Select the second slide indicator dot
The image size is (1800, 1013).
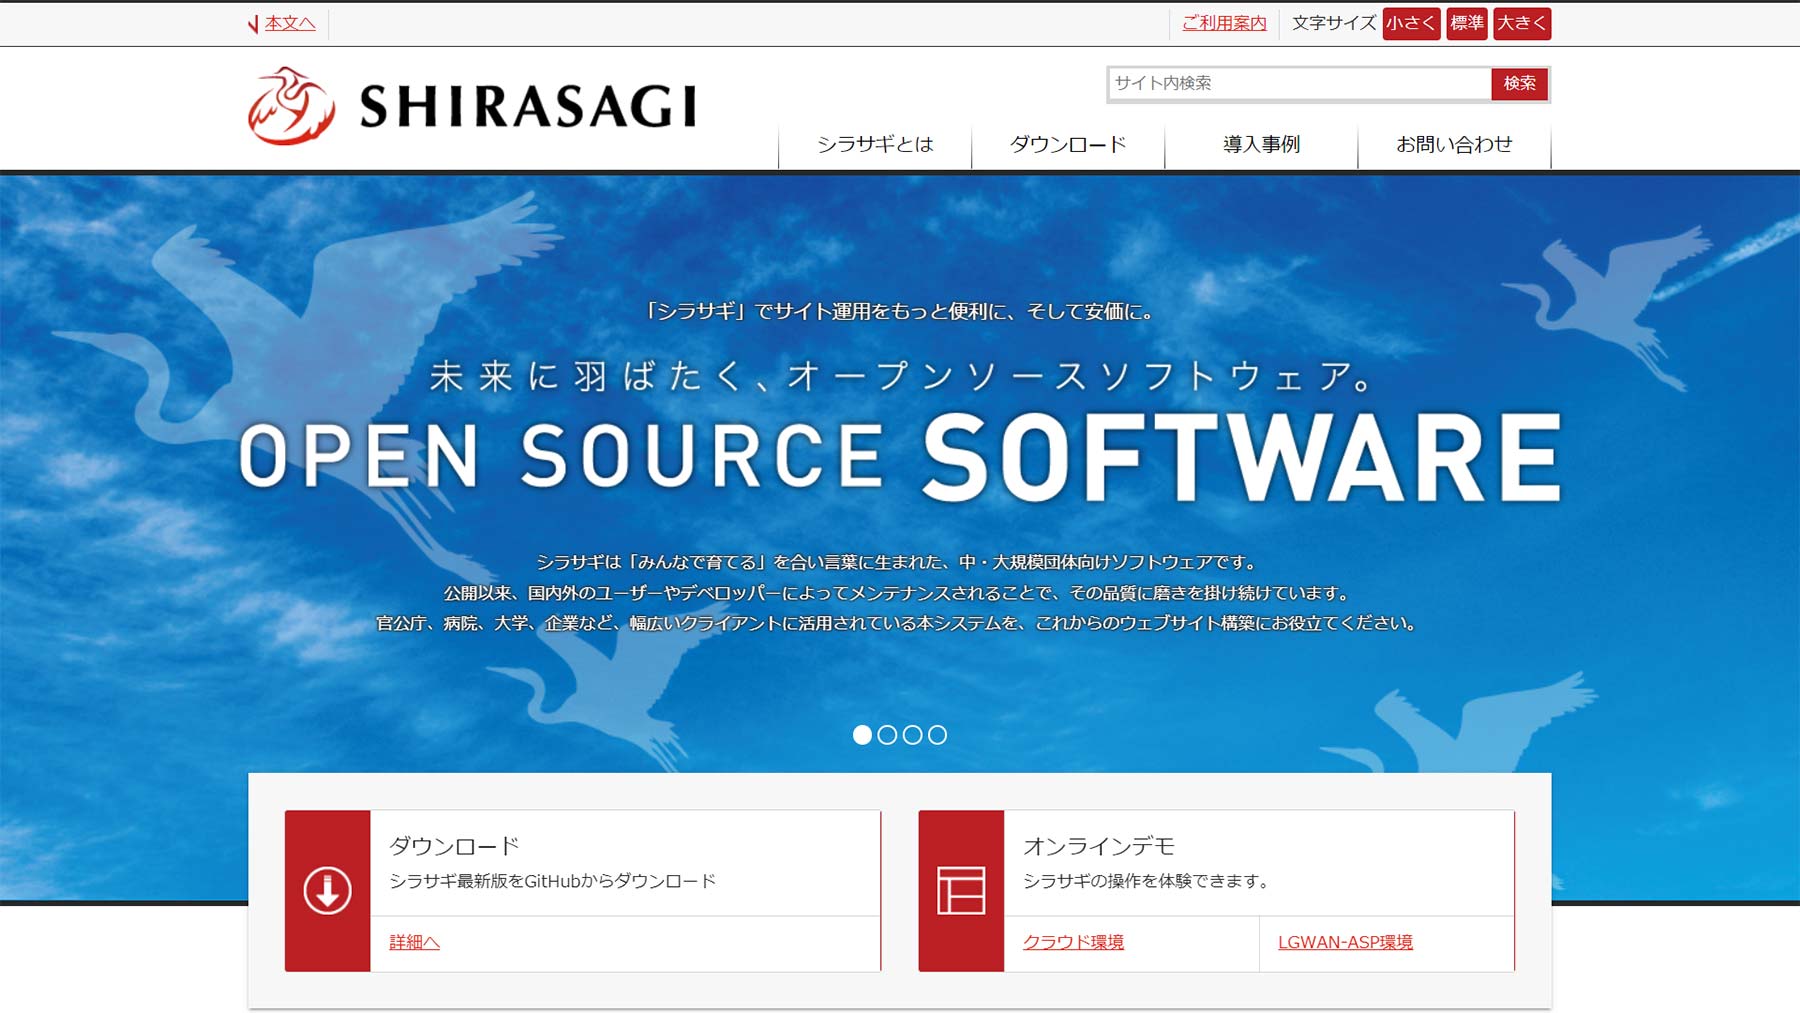click(887, 735)
